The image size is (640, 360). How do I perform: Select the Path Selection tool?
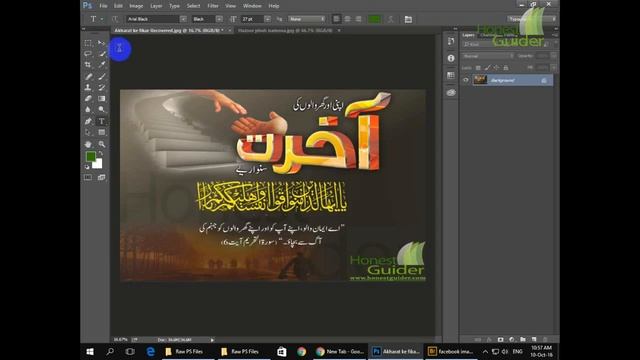tap(88, 132)
